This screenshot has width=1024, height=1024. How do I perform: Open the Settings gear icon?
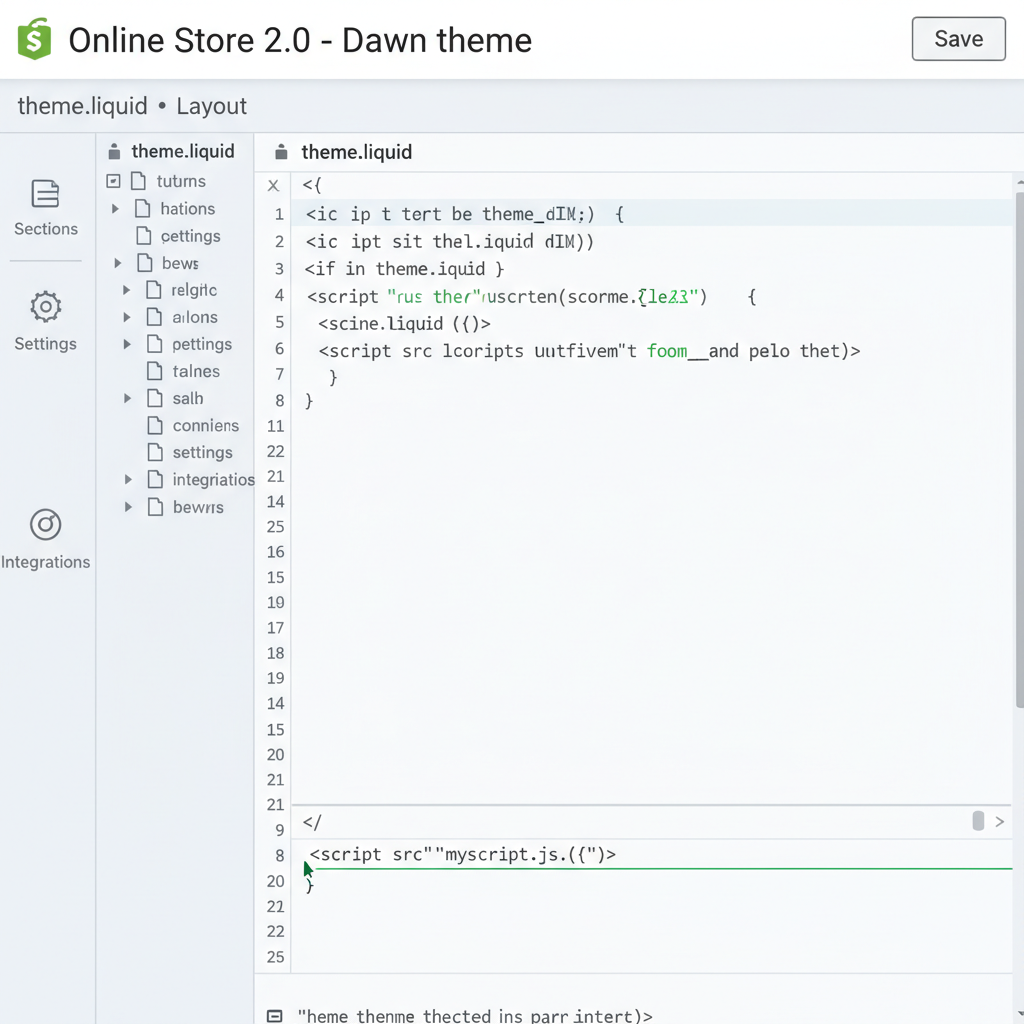point(46,306)
